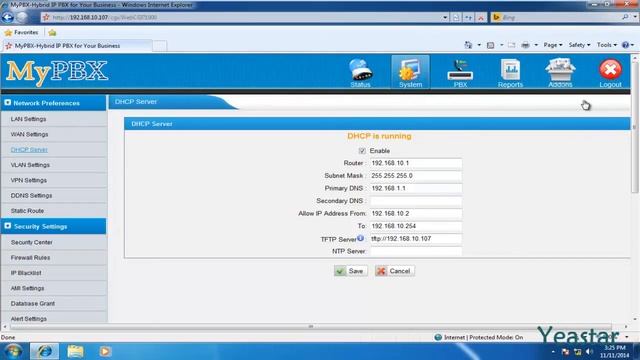Click the red Logout icon
The width and height of the screenshot is (640, 360).
(610, 73)
